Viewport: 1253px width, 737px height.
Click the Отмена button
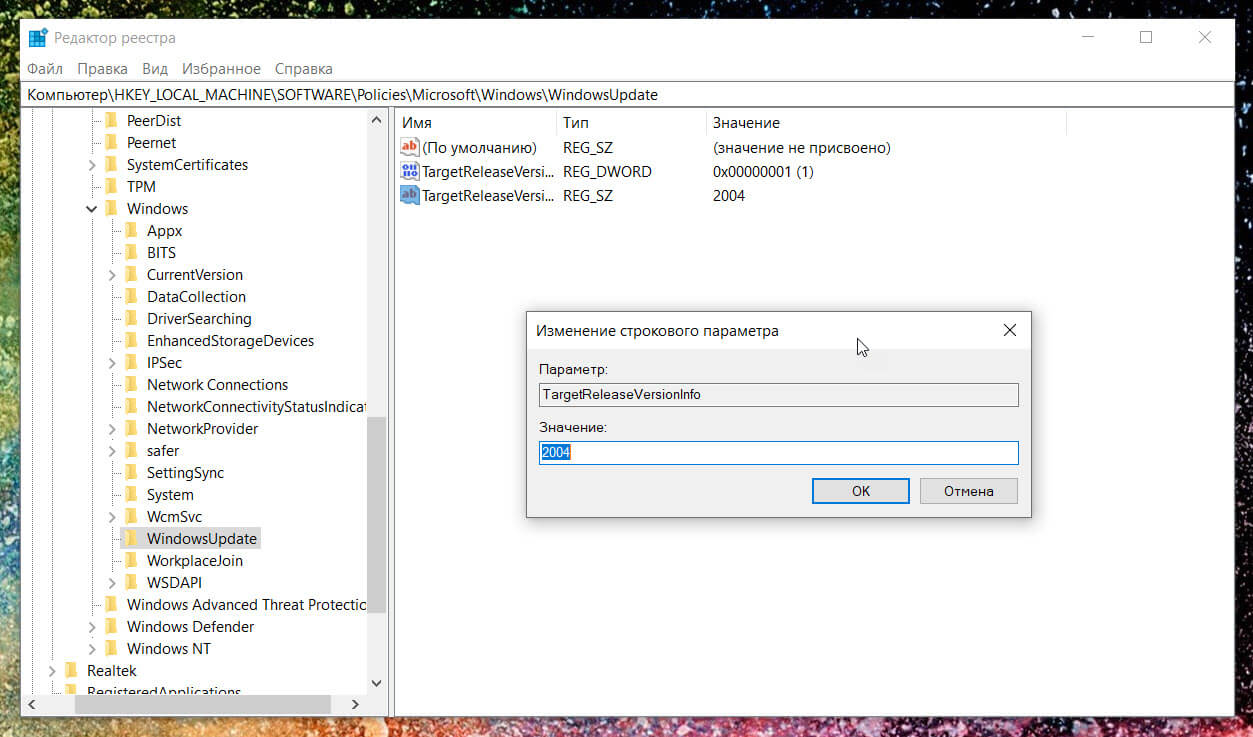pyautogui.click(x=968, y=491)
